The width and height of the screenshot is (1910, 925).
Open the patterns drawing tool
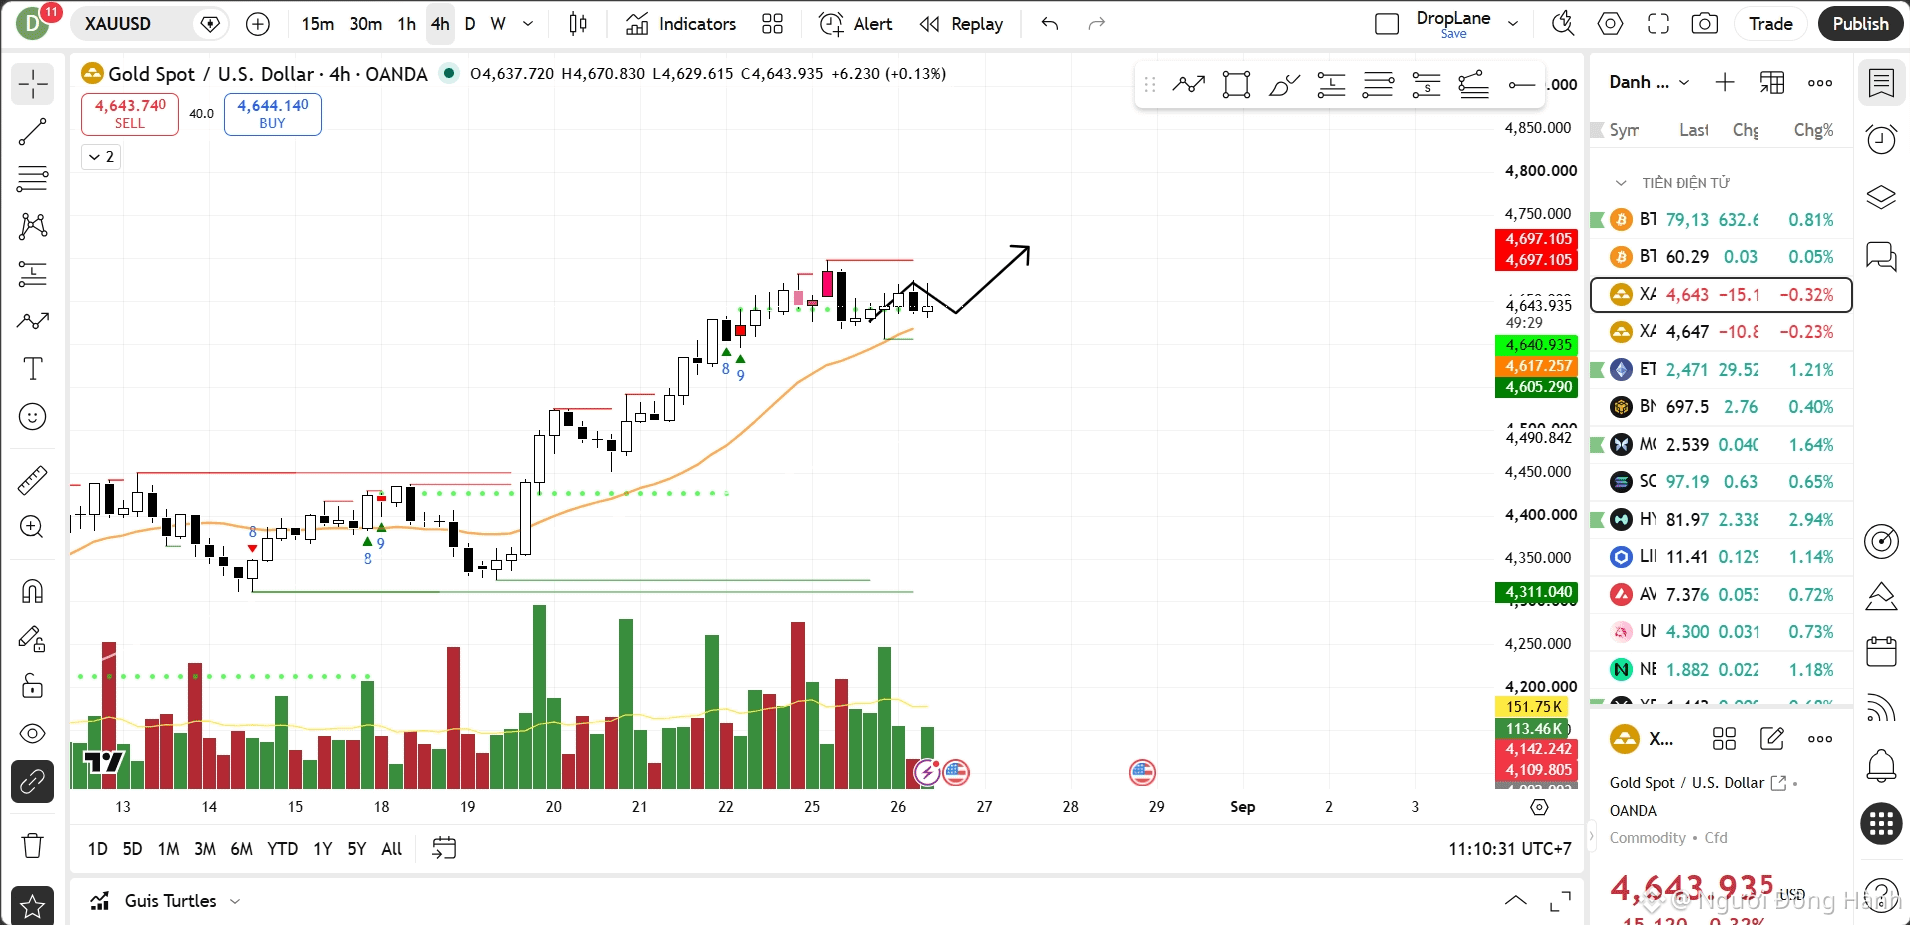(33, 226)
